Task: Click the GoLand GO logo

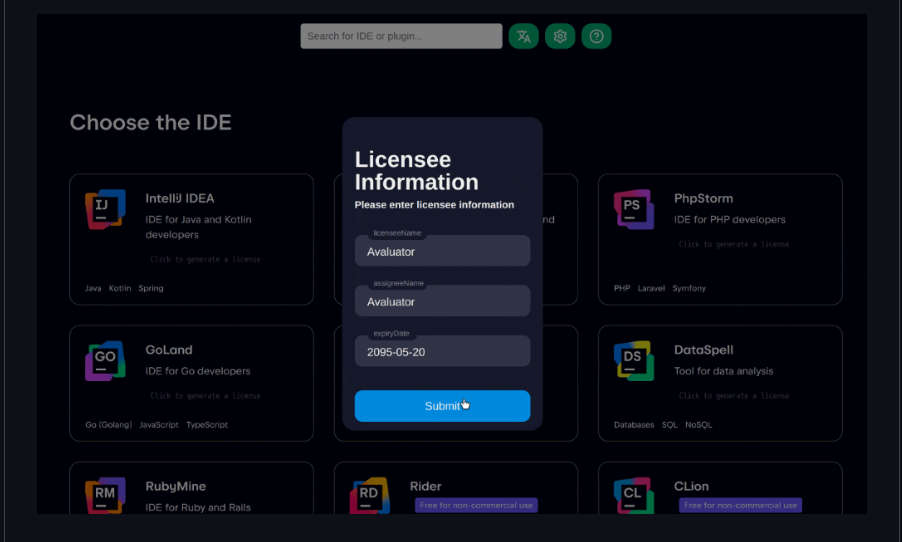Action: click(x=105, y=361)
